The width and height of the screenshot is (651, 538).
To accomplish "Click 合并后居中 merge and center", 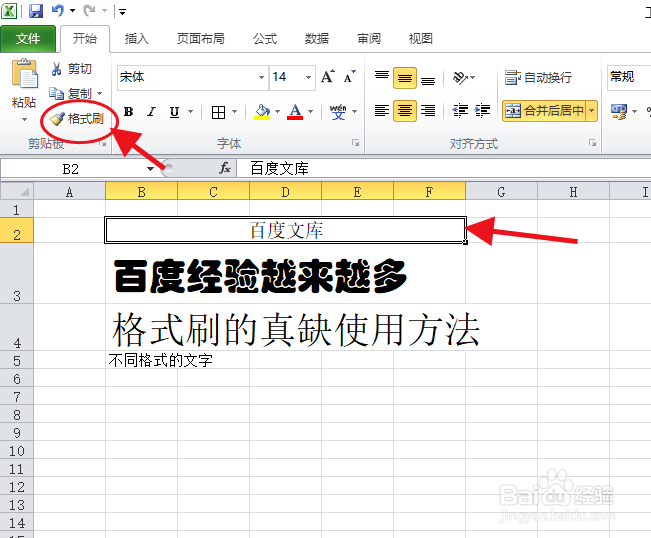I will [544, 111].
